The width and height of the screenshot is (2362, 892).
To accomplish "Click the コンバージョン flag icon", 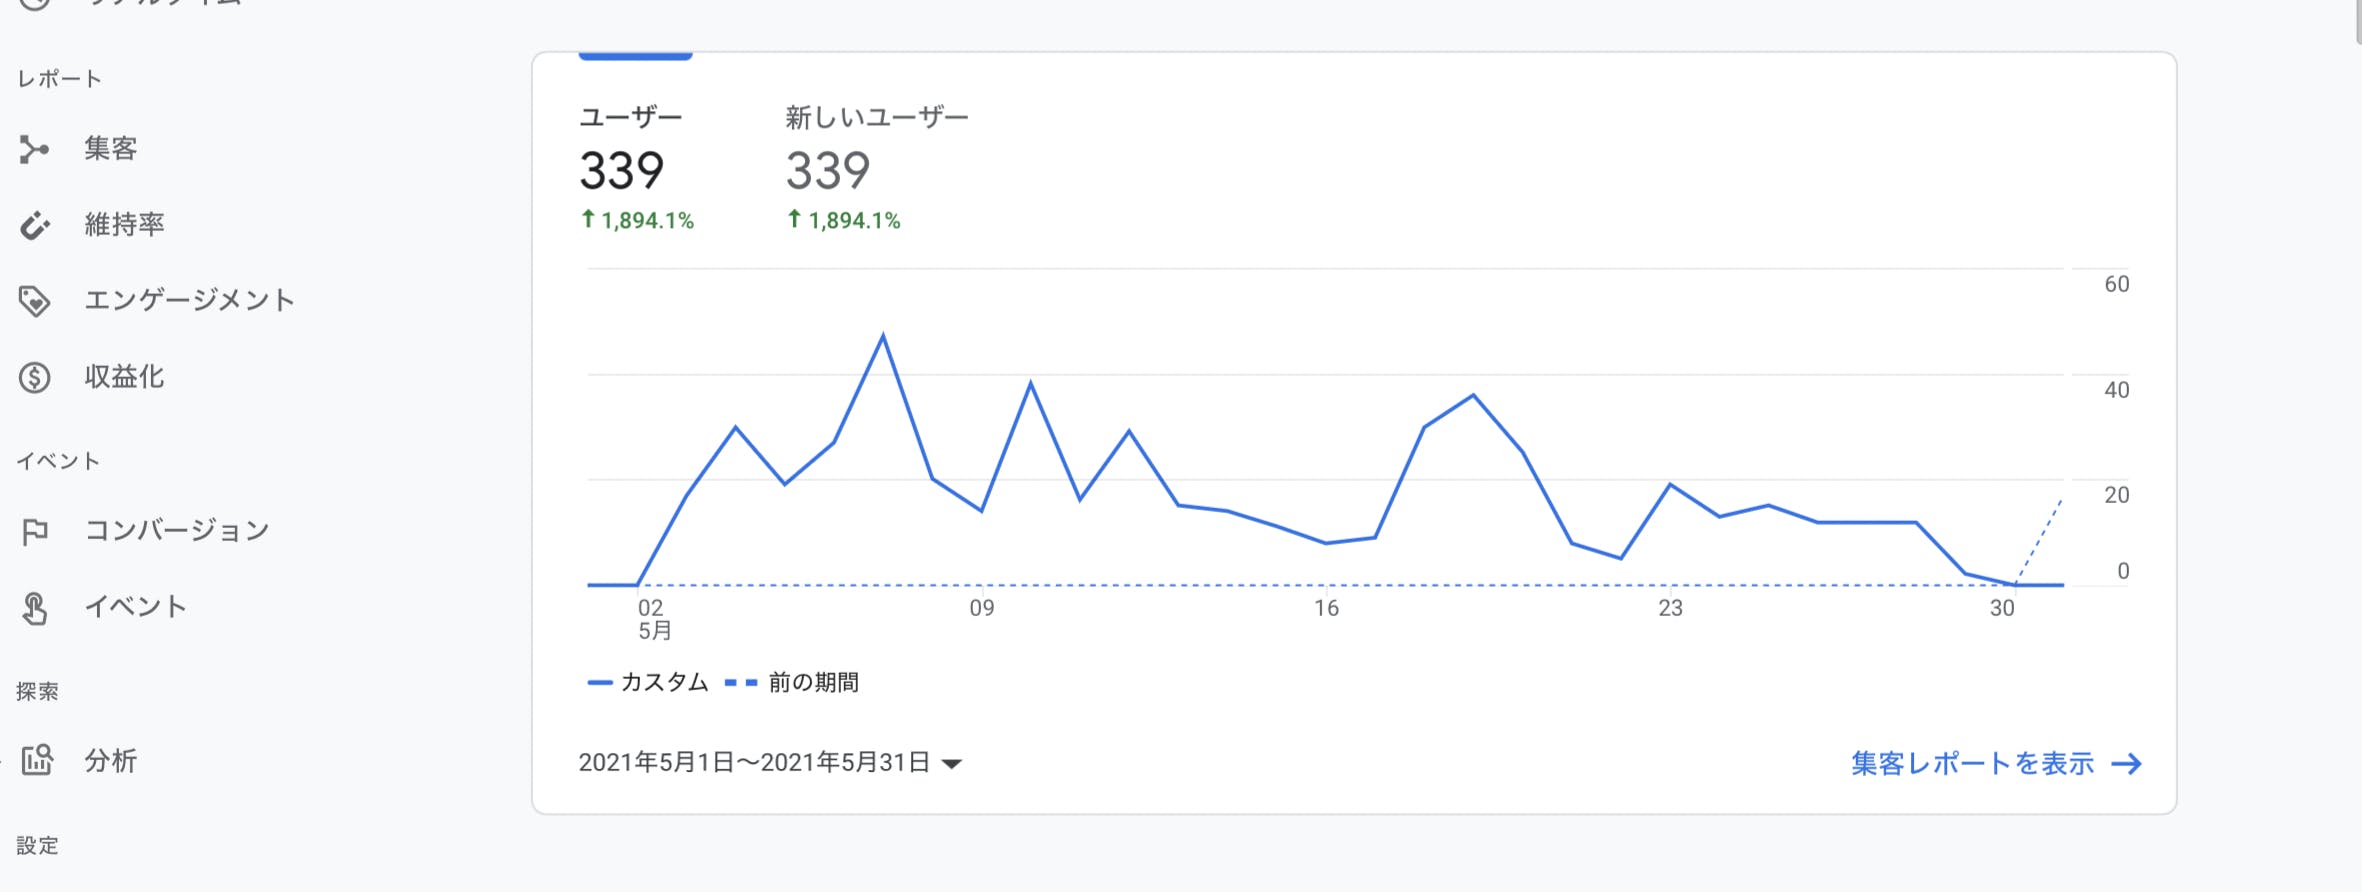I will click(x=34, y=531).
